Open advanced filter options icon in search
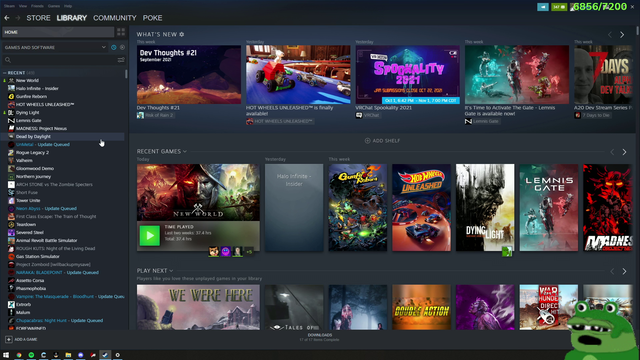This screenshot has height=360, width=640. point(121,60)
